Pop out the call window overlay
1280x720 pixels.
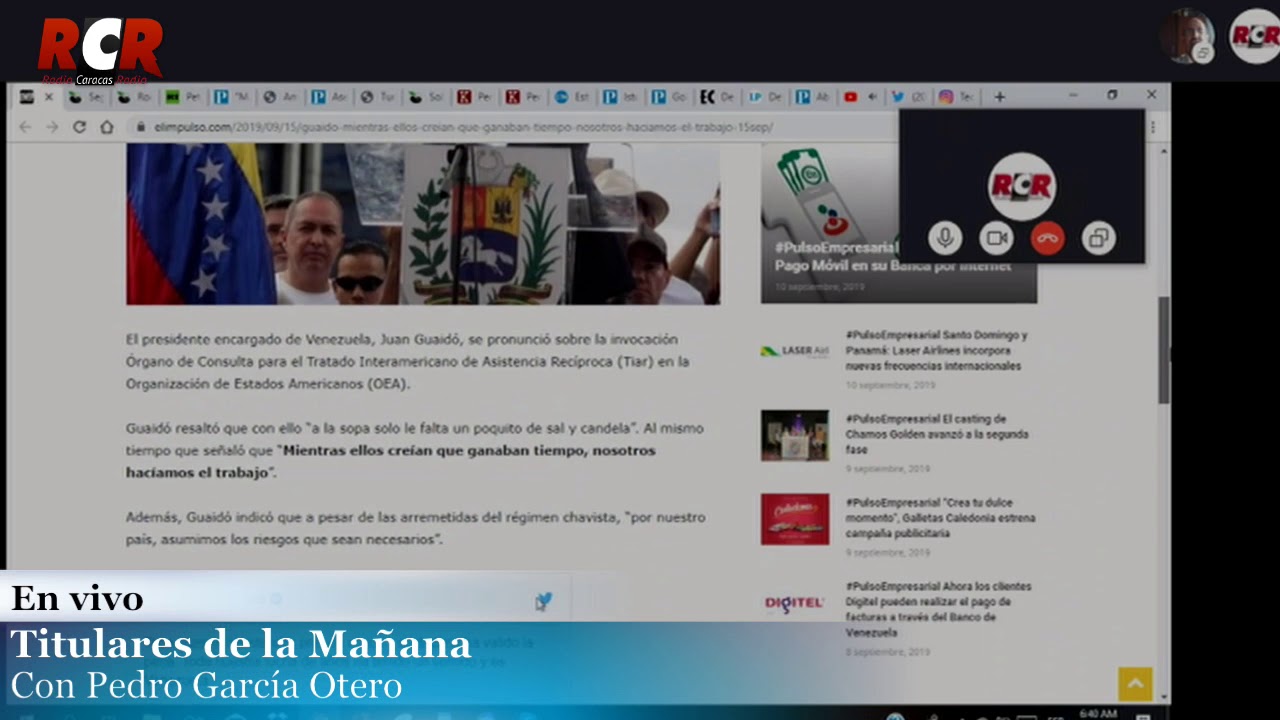pyautogui.click(x=1098, y=238)
